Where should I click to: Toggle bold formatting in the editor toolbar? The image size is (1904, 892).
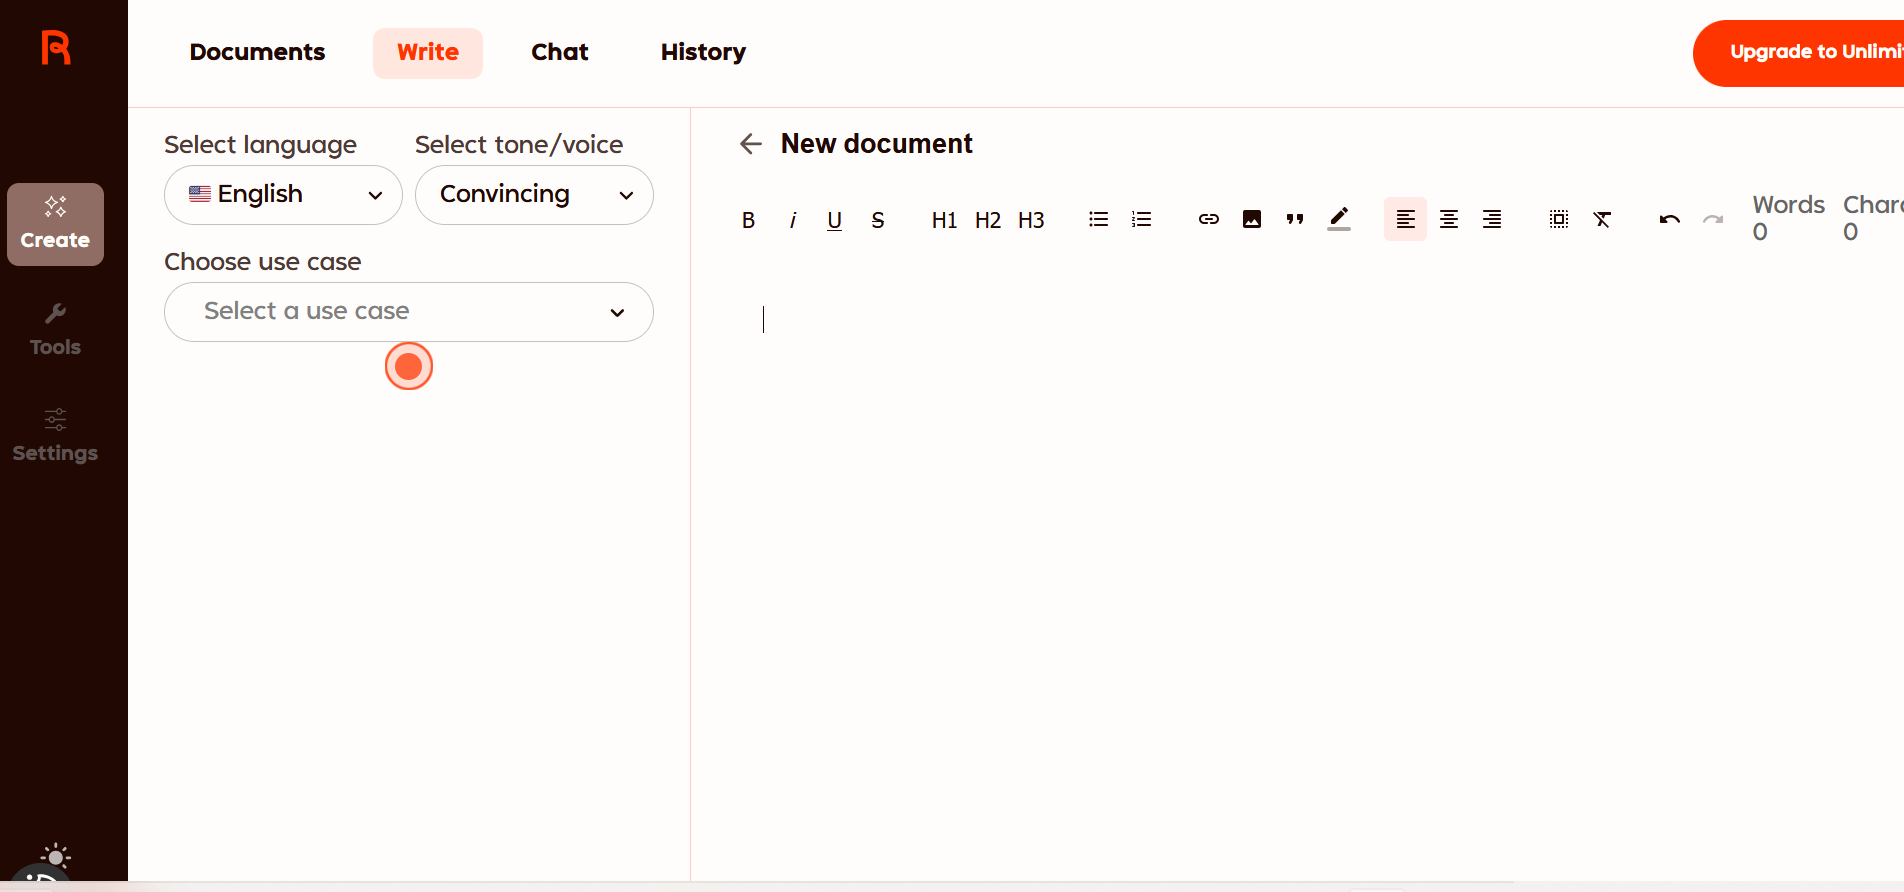pos(748,220)
